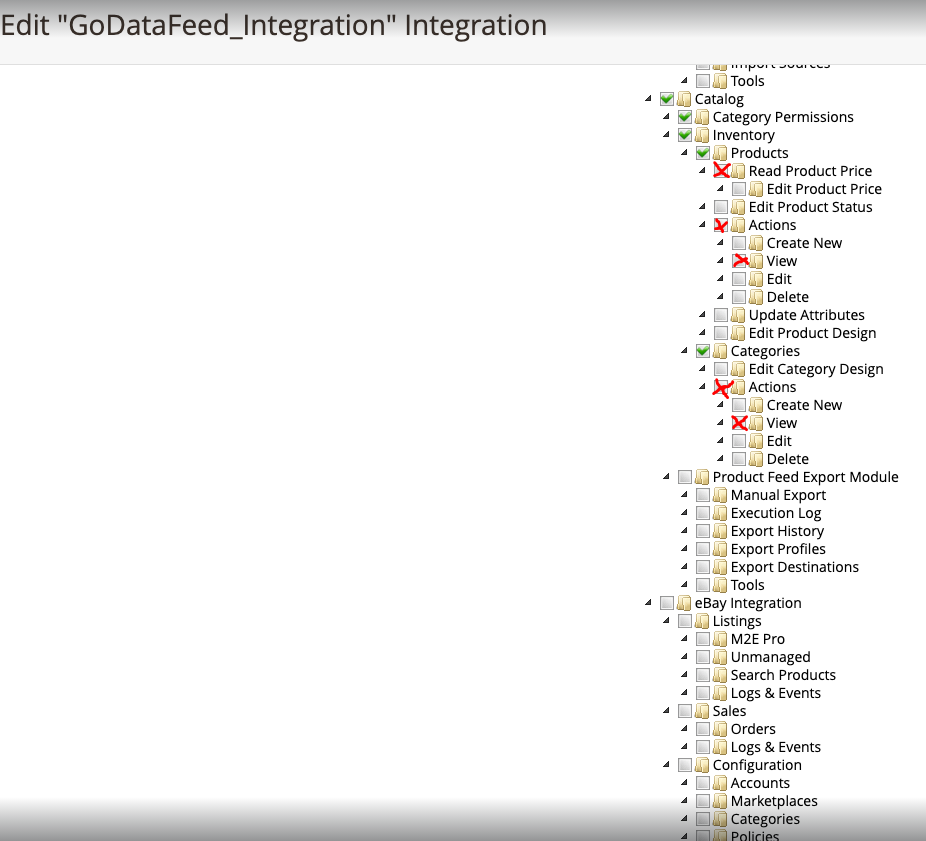Select the "Edit Product Status" label

coord(811,207)
